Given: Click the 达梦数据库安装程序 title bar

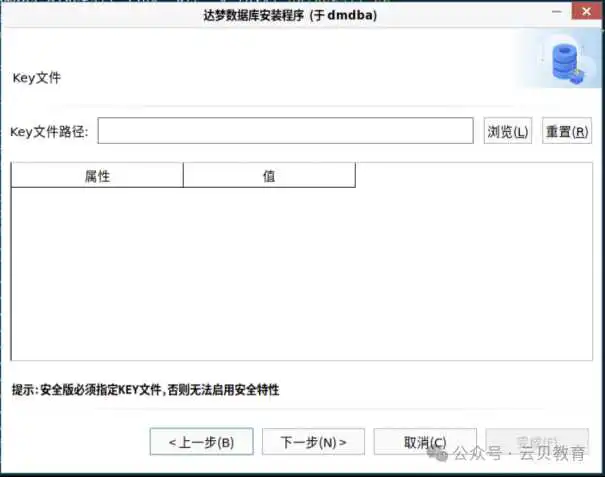Looking at the screenshot, I should 290,15.
